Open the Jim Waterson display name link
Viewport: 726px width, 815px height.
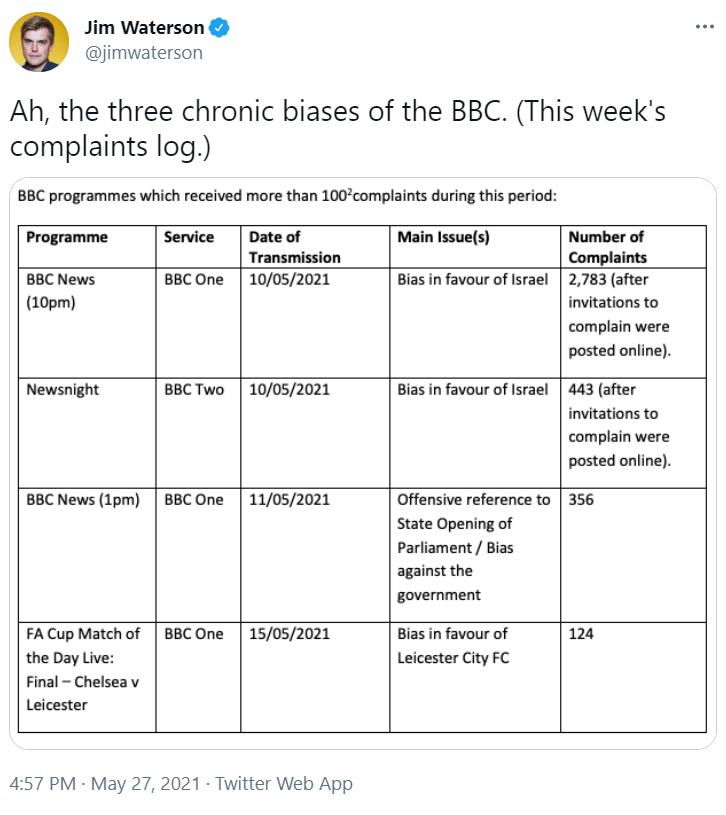coord(144,28)
